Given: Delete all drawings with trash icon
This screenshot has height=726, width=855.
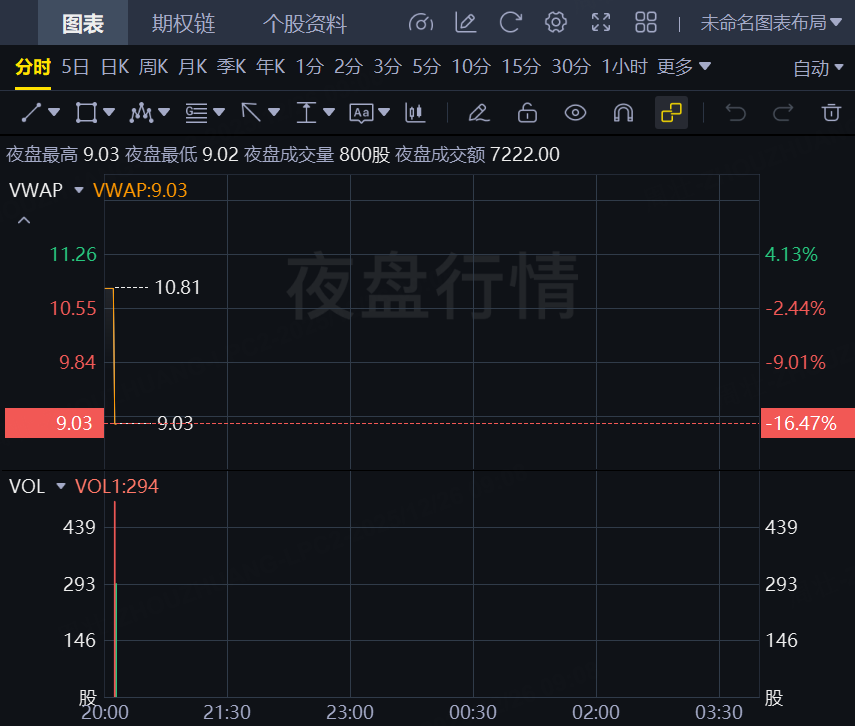Looking at the screenshot, I should [x=831, y=112].
